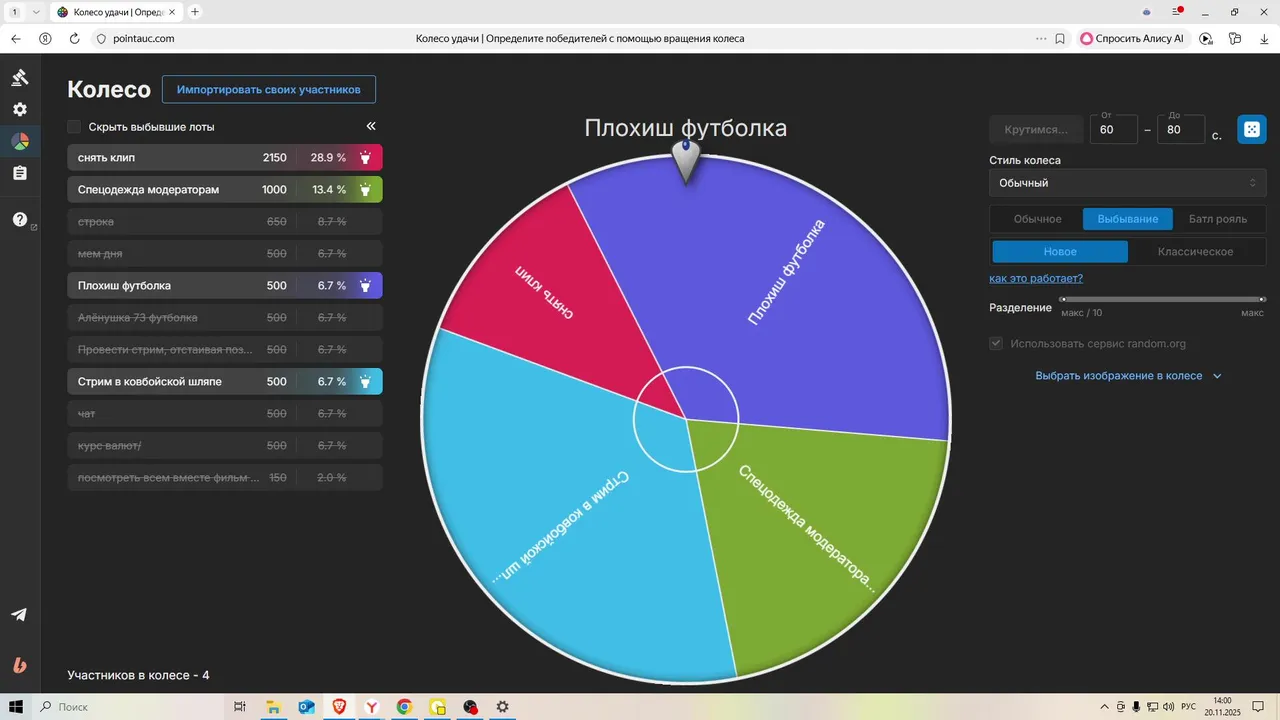Toggle 'Использовать сервис random.org' checkbox

pos(996,343)
